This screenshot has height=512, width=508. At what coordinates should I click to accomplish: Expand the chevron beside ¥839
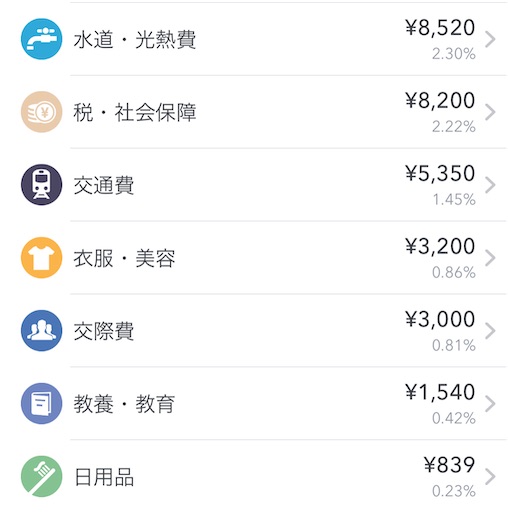490,477
